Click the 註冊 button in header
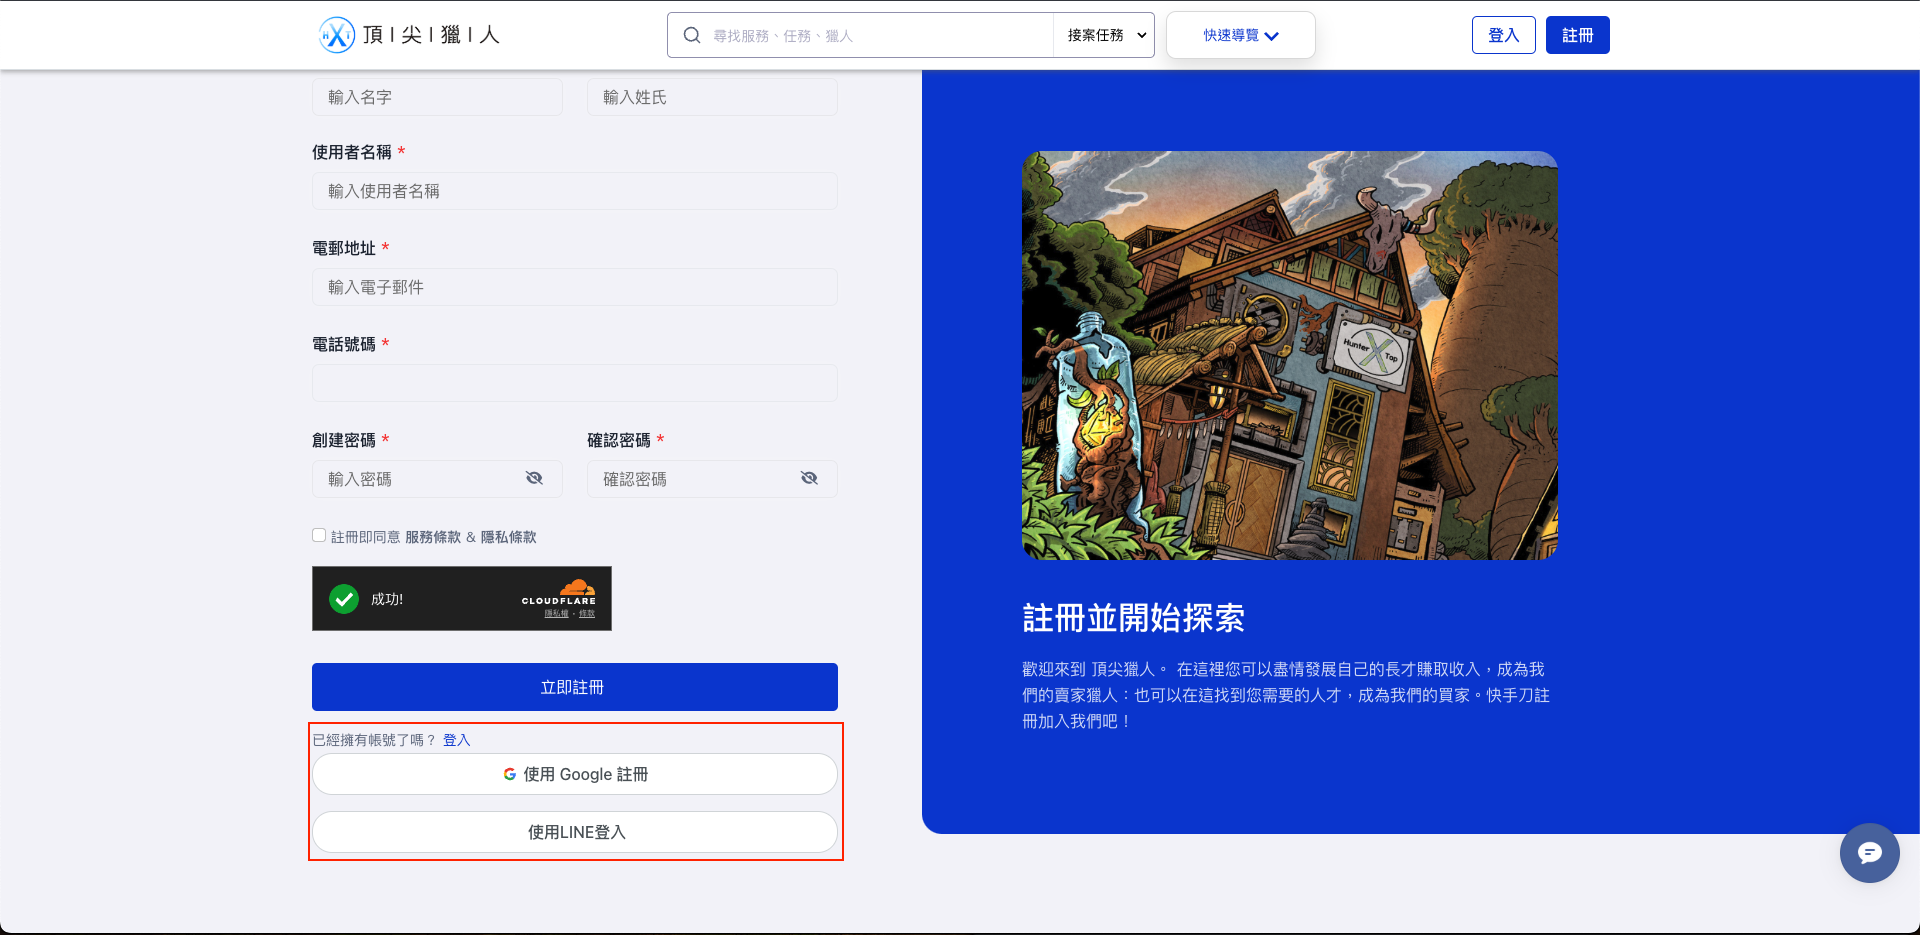 pos(1577,34)
